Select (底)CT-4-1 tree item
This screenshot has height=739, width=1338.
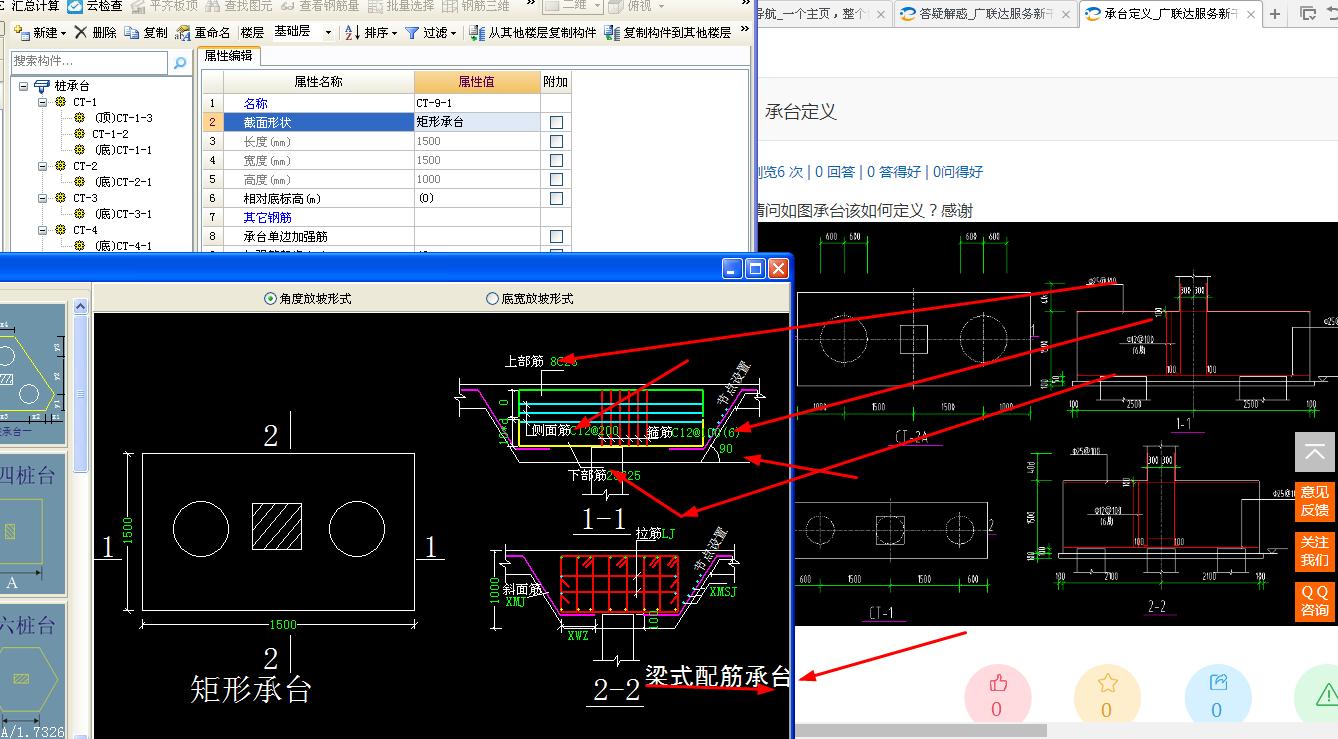pyautogui.click(x=123, y=246)
